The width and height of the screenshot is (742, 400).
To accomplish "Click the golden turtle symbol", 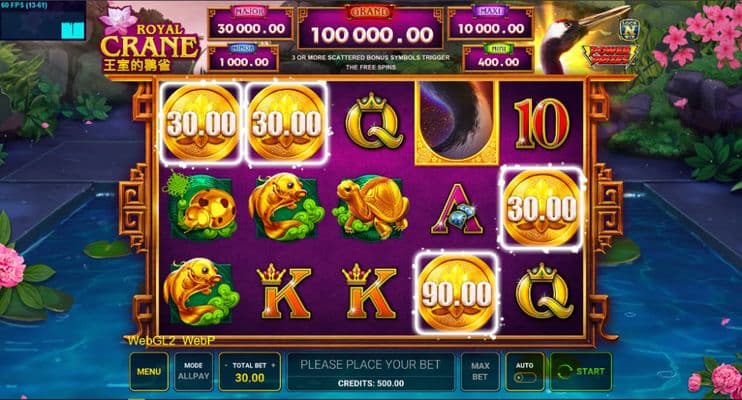I will [x=371, y=207].
